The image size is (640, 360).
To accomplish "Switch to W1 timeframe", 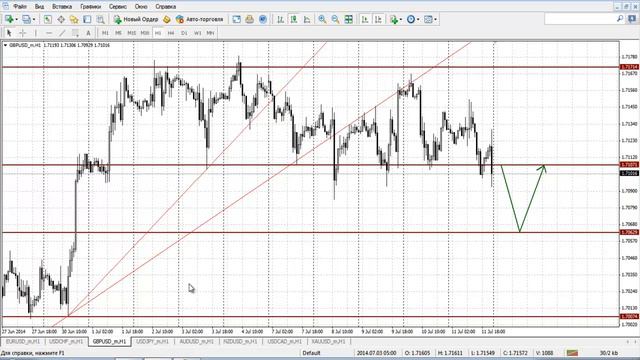I will click(198, 33).
